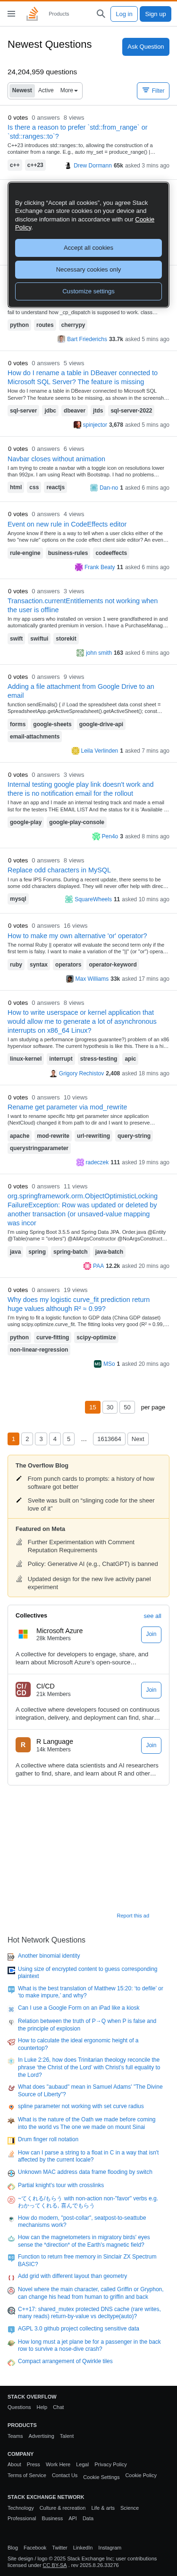Click Accept all cookies
Screen dimensions: 177x2576
pyautogui.click(x=88, y=247)
